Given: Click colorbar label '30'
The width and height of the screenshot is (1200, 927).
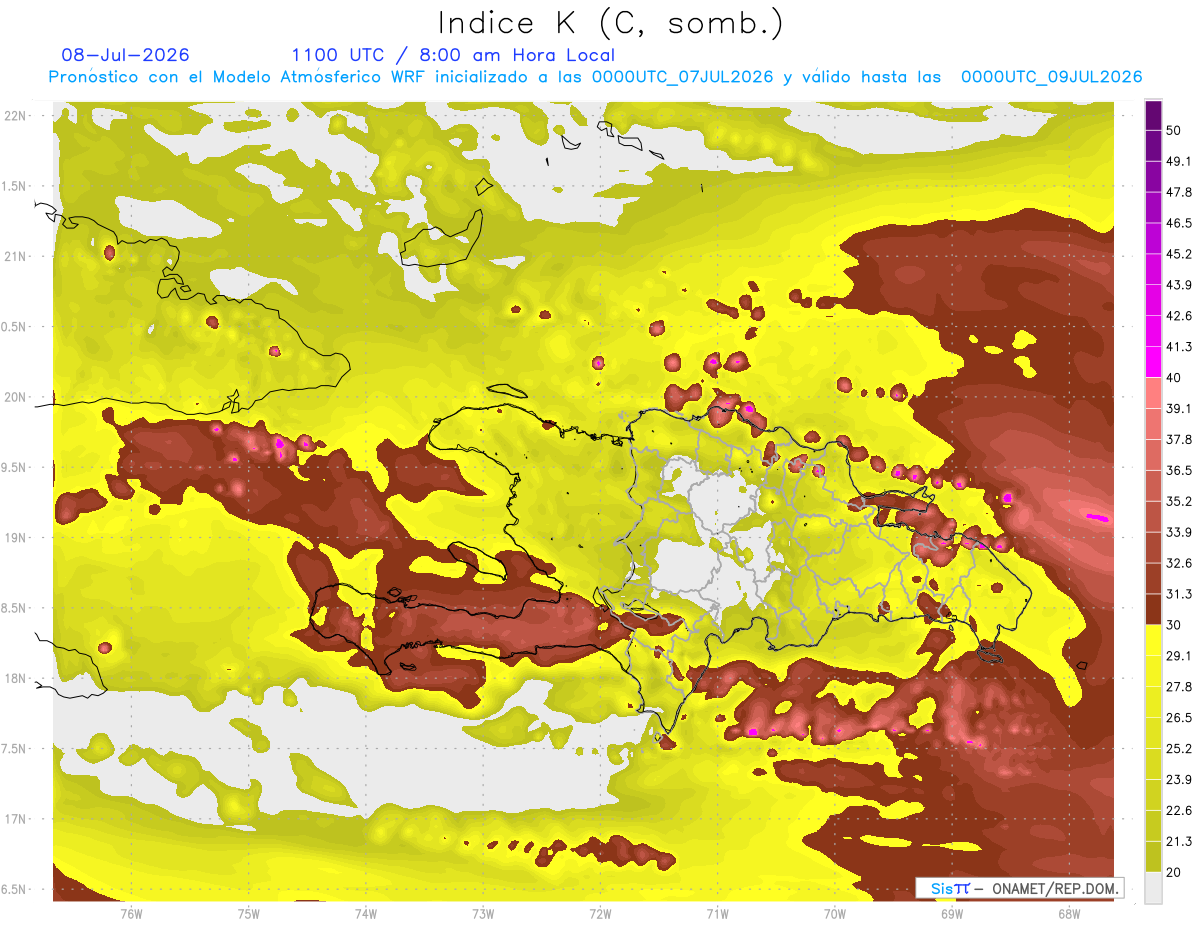Looking at the screenshot, I should point(1174,625).
